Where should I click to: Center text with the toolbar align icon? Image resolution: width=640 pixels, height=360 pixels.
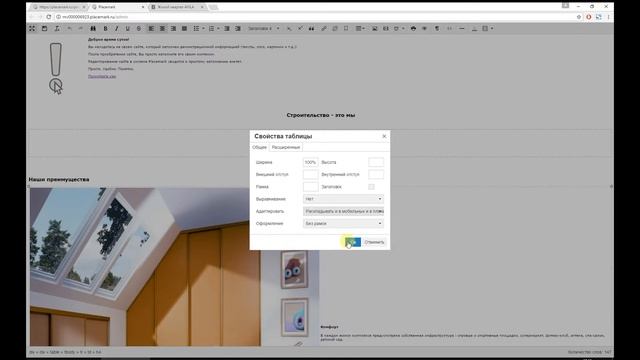pos(162,29)
